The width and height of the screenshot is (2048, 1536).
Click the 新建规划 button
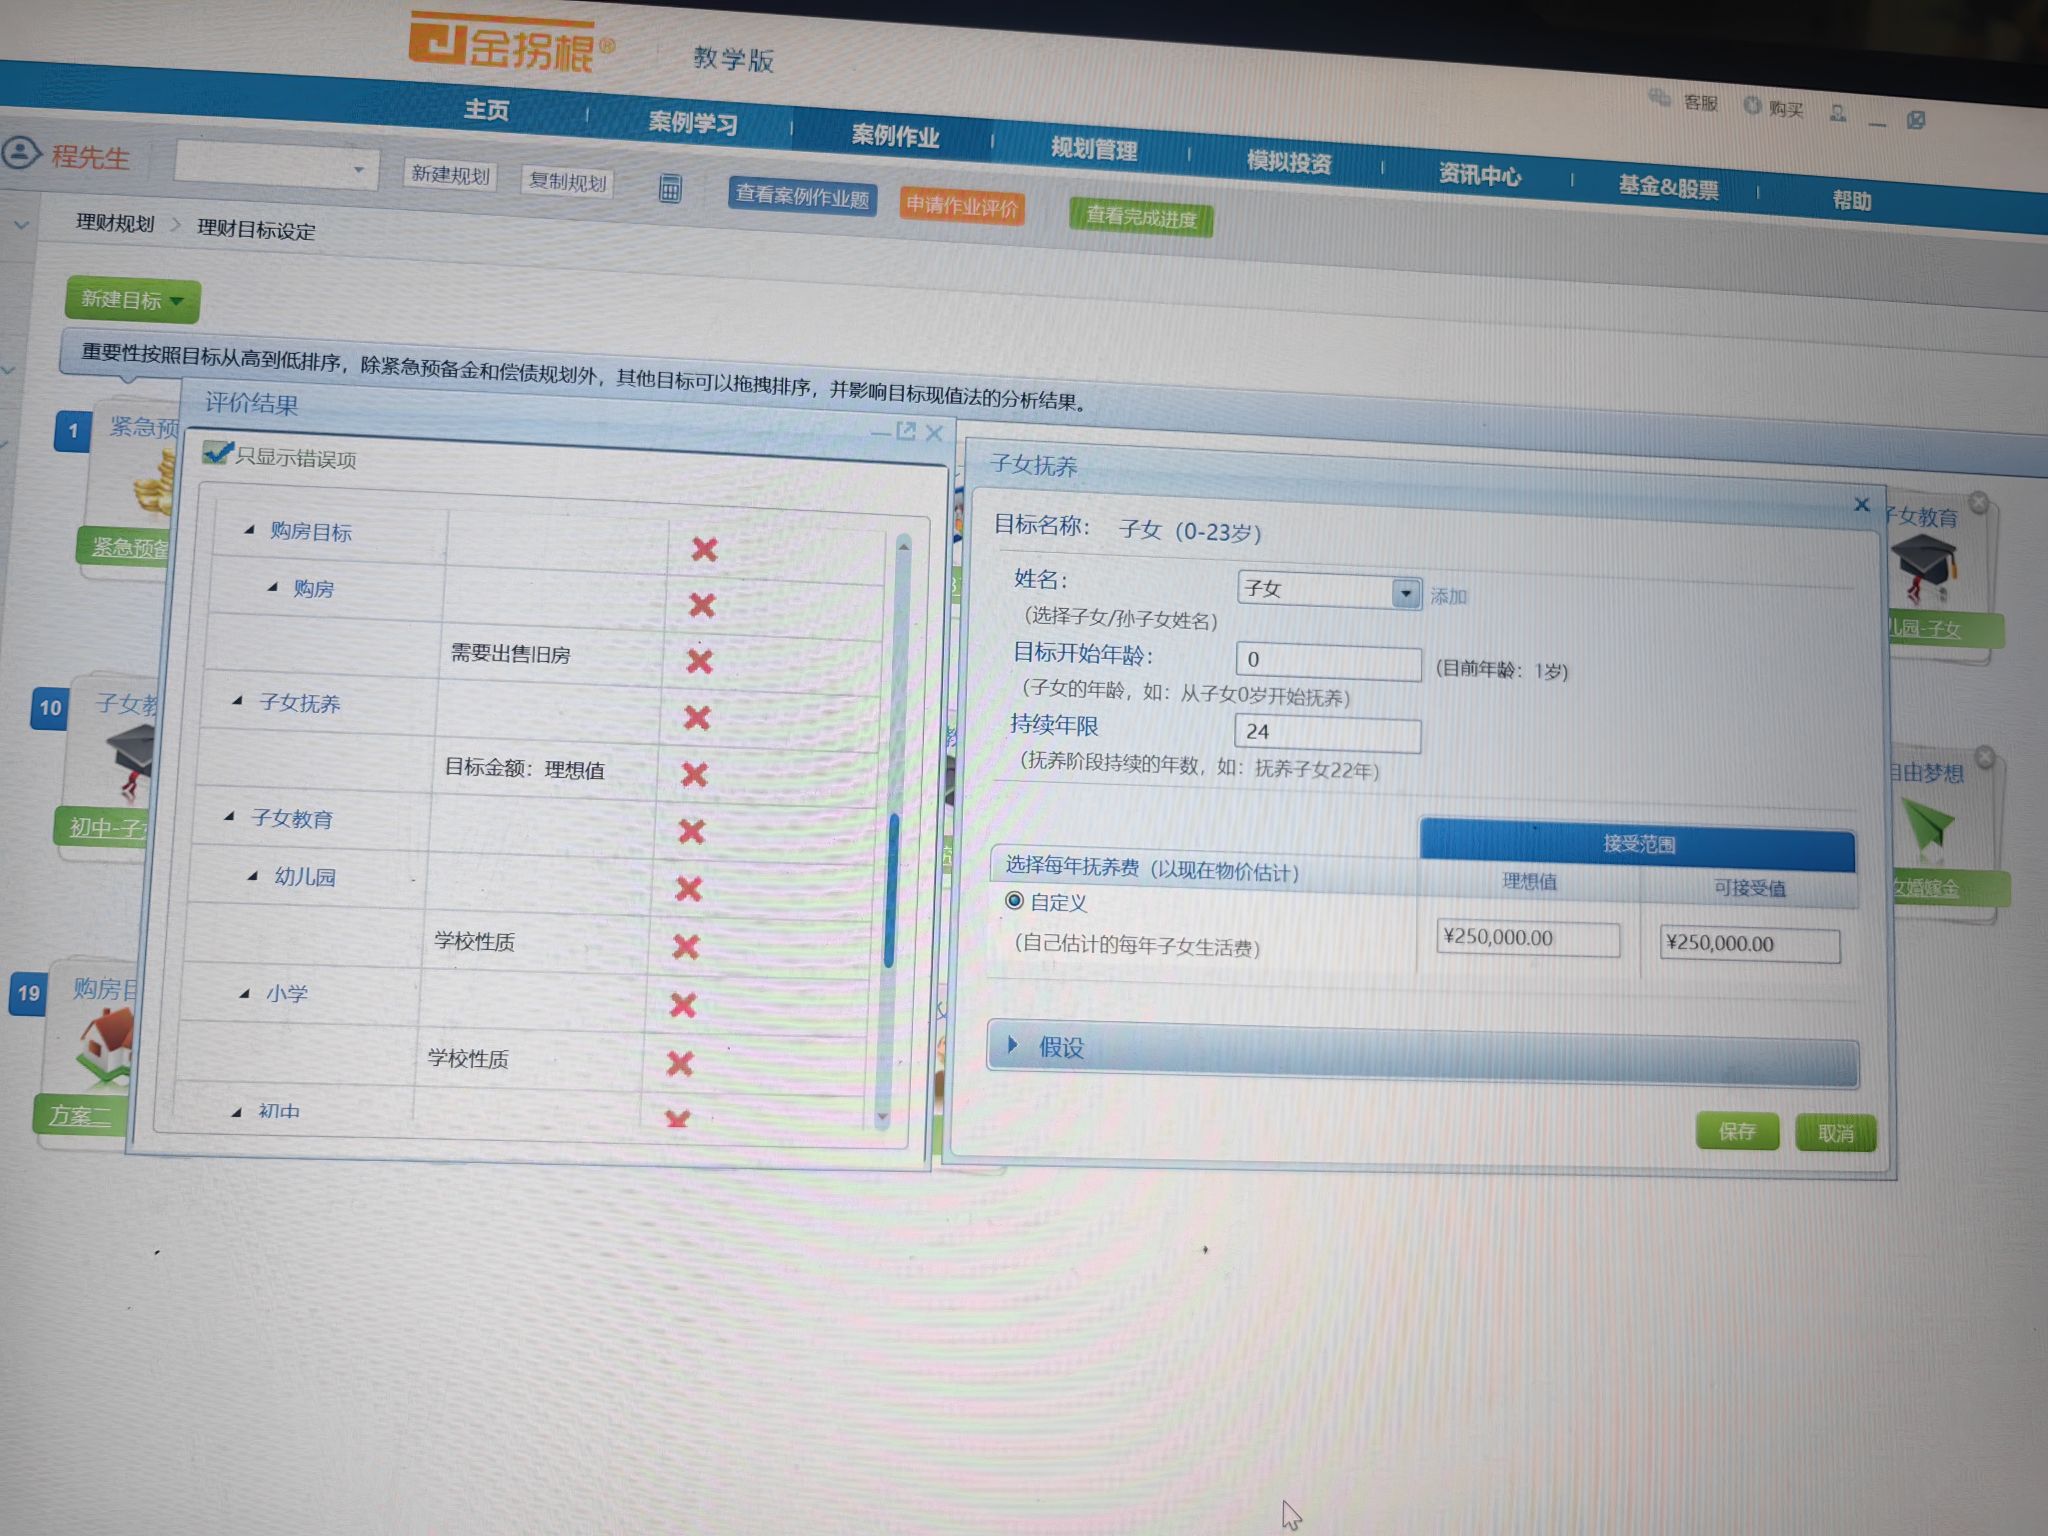pyautogui.click(x=451, y=175)
